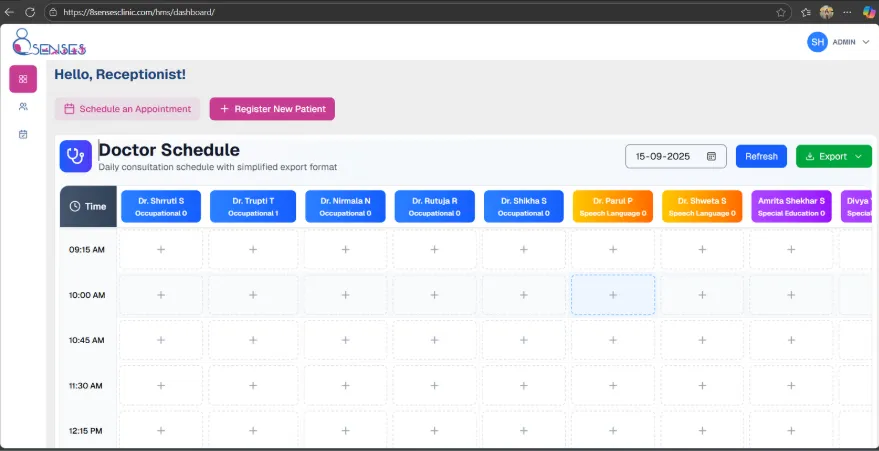
Task: Click the 10:45 AM time label
Action: pos(87,340)
